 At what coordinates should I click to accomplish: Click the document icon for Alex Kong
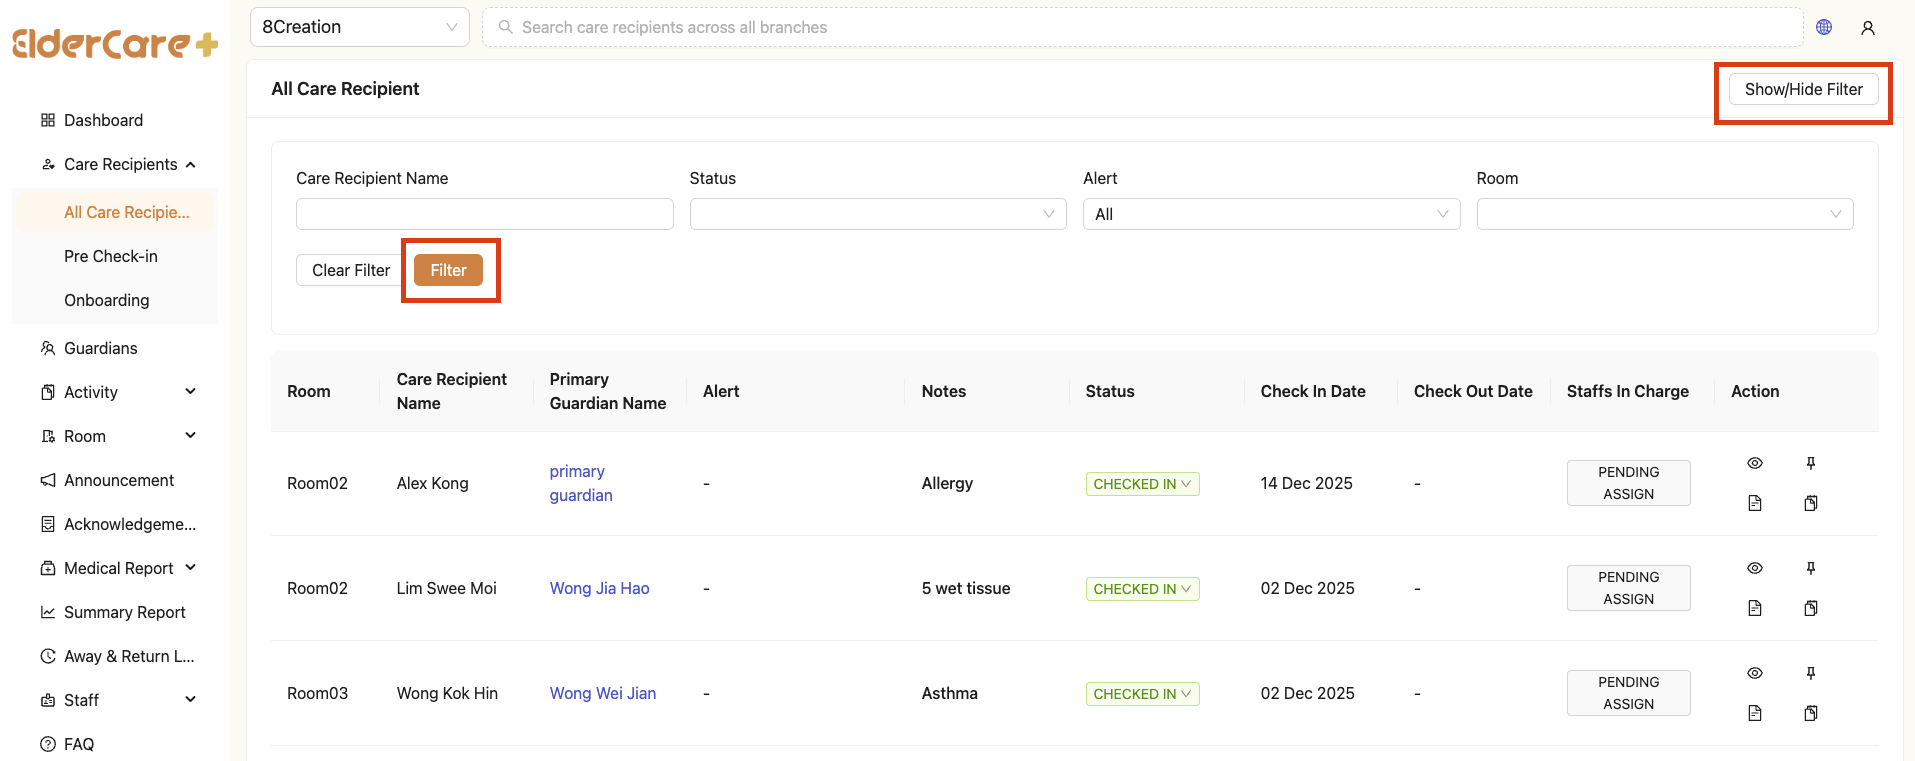(1754, 503)
